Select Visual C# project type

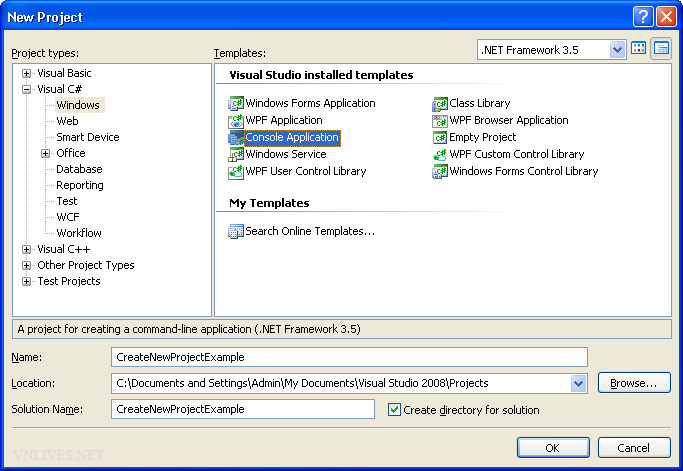click(59, 89)
